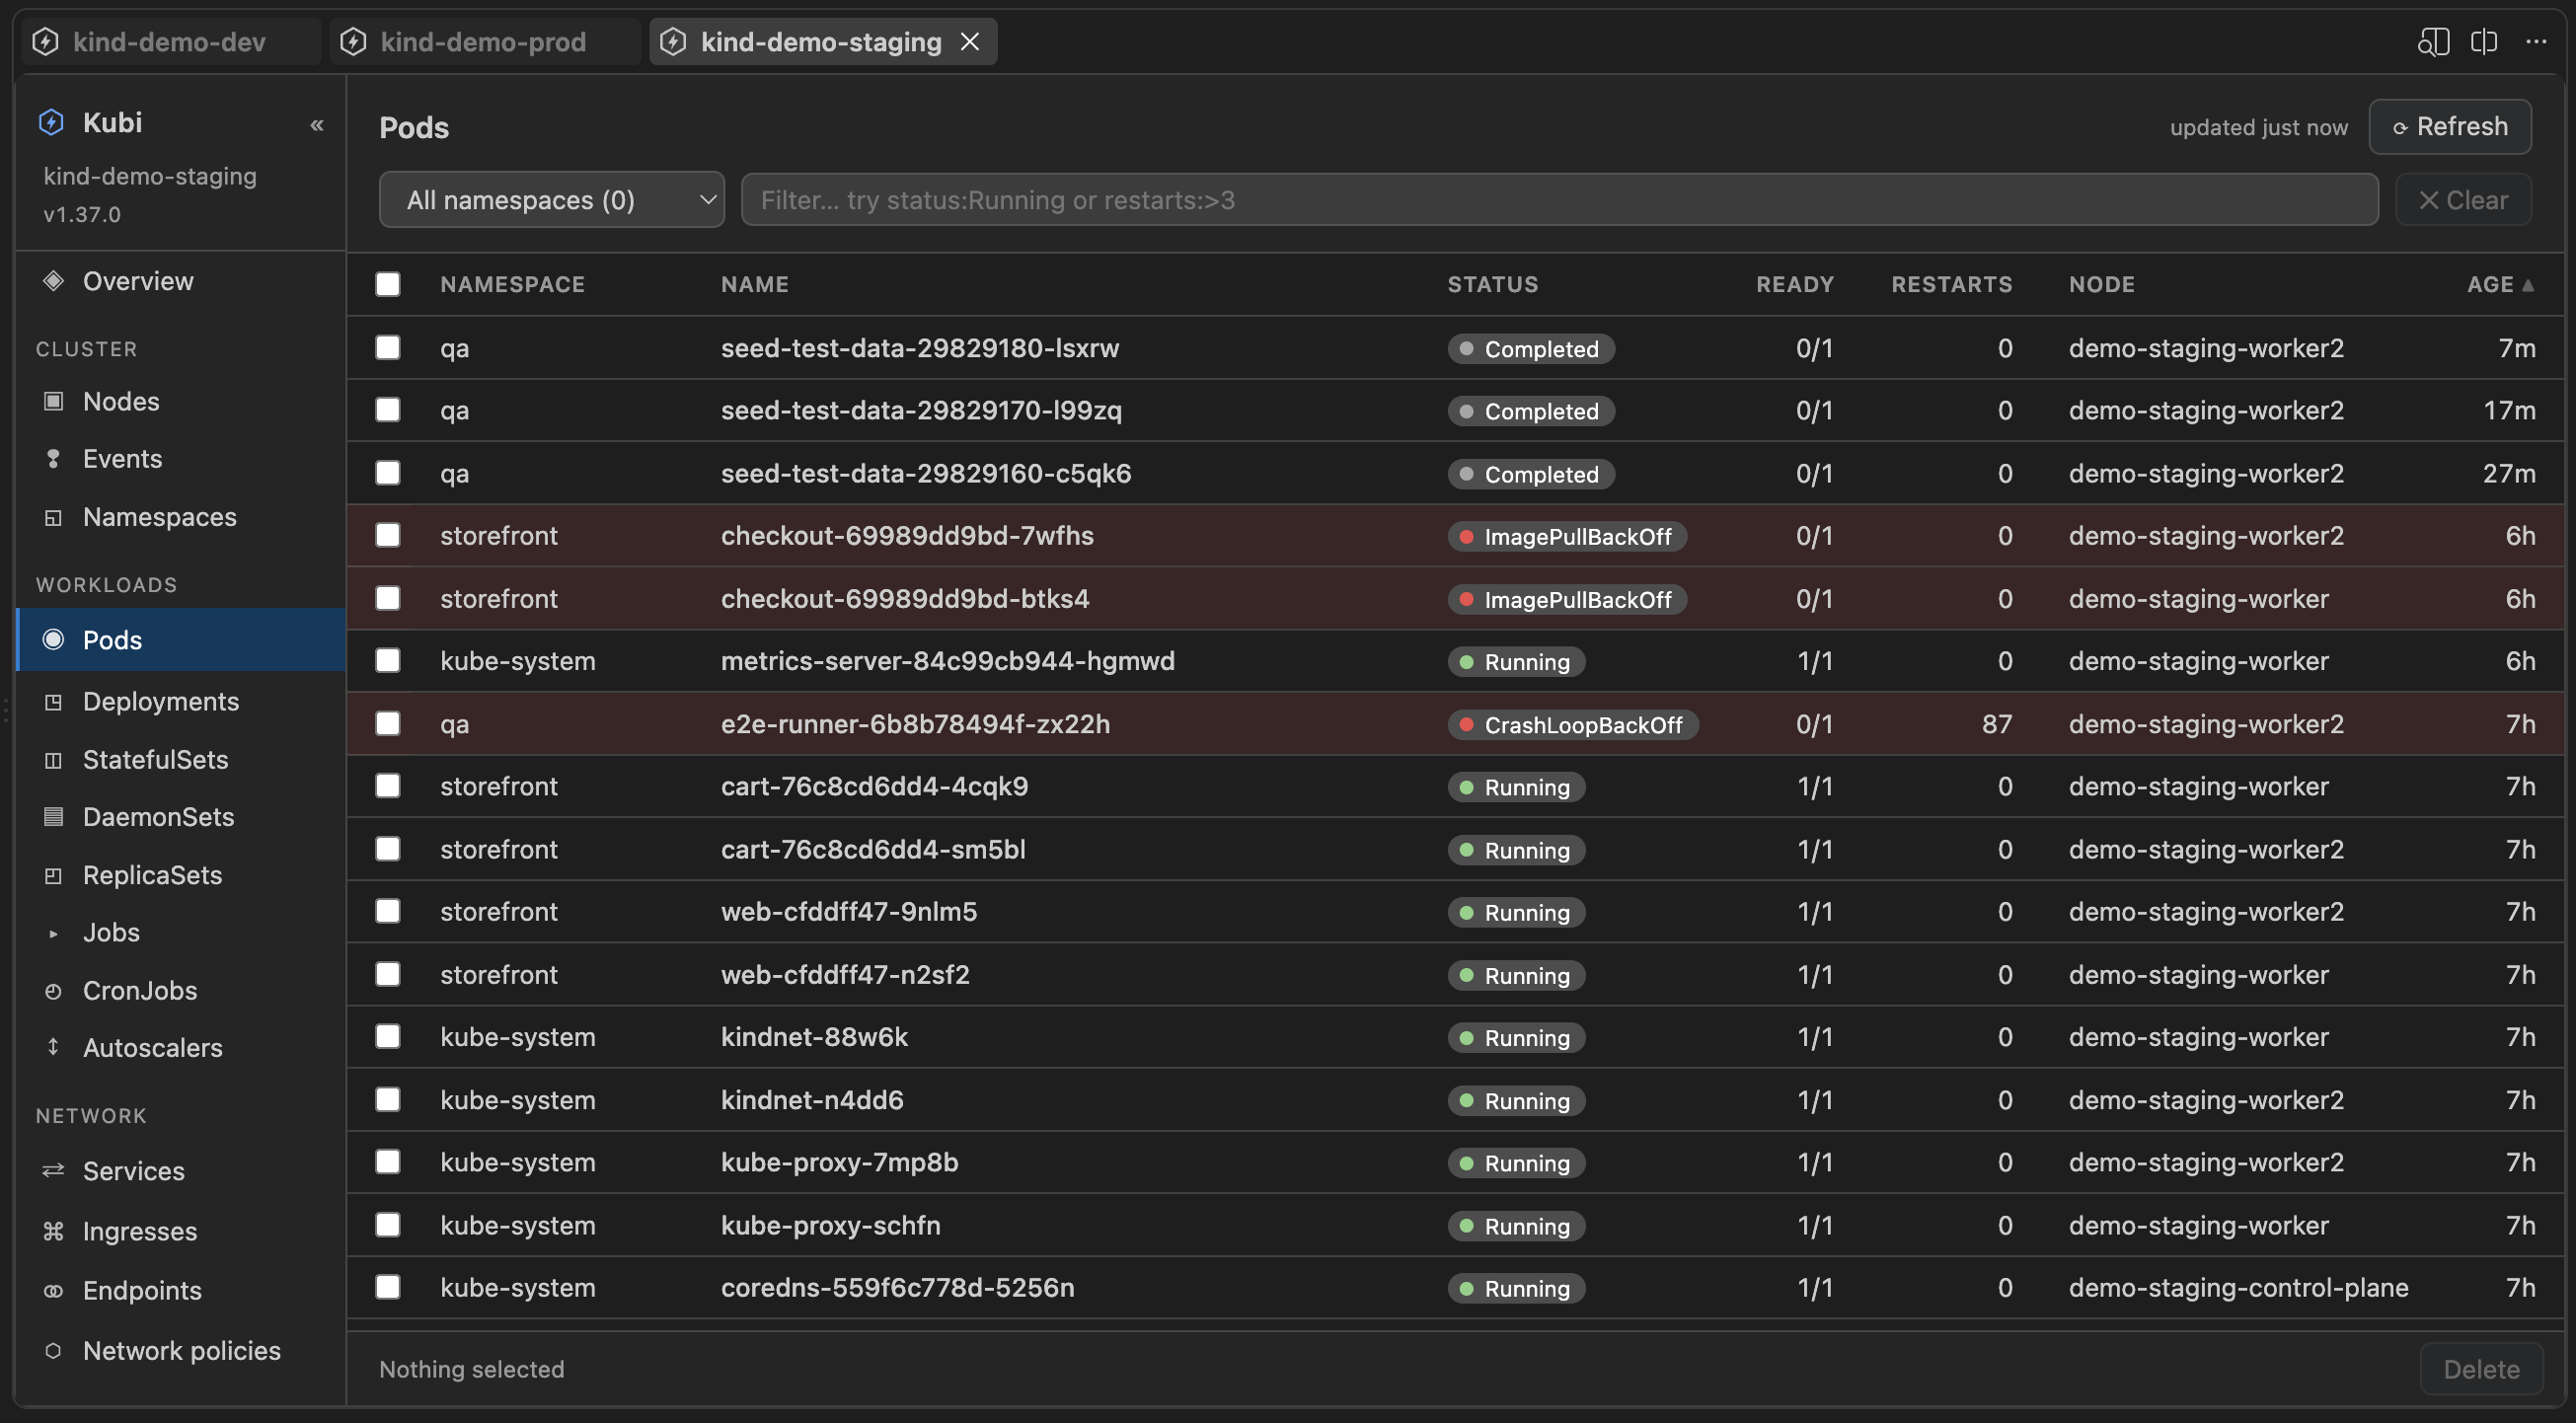Click the Nodes icon in sidebar
Screen dimensions: 2576x1423
[x=53, y=401]
